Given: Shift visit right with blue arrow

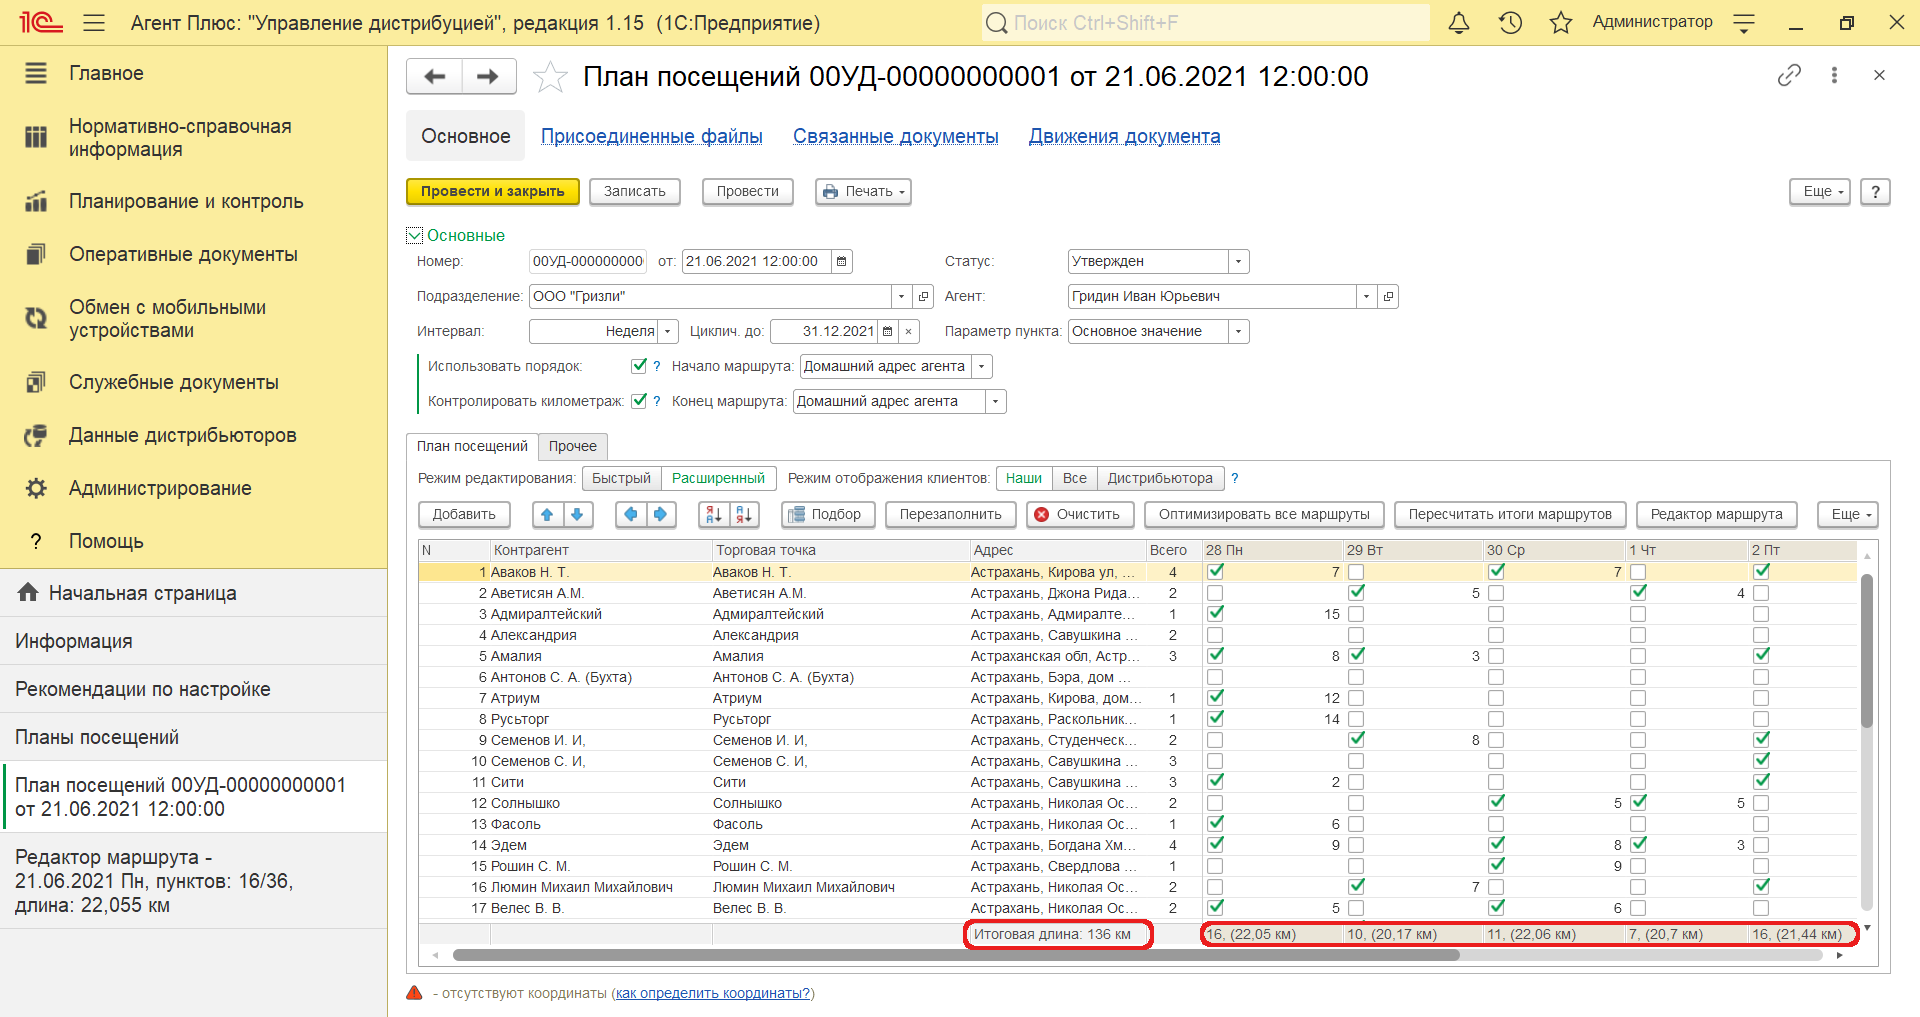Looking at the screenshot, I should [660, 514].
